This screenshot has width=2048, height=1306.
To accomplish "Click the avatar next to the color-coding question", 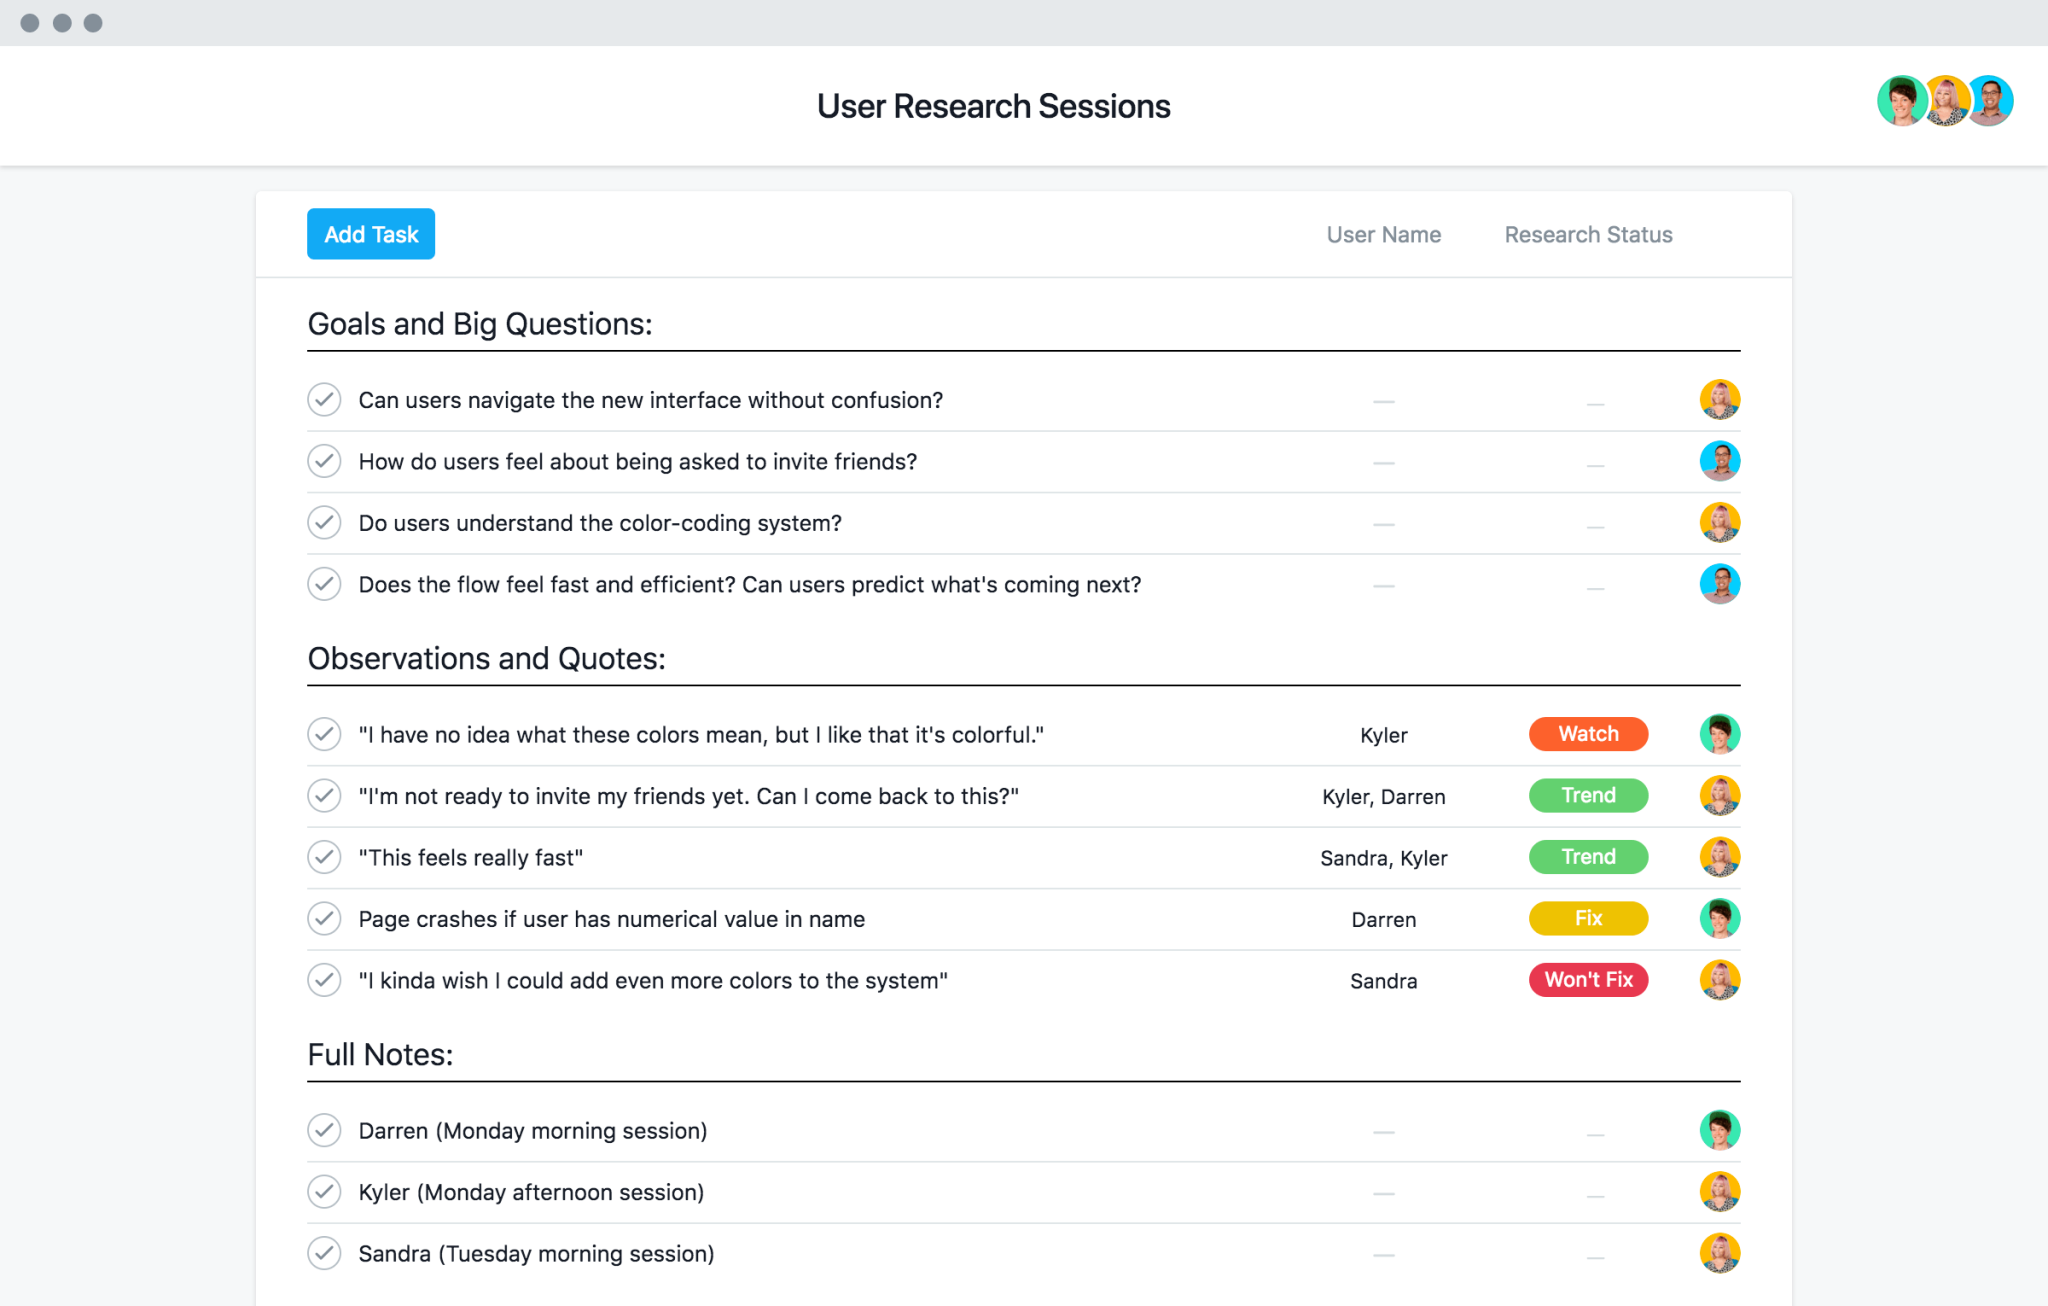I will pyautogui.click(x=1721, y=522).
